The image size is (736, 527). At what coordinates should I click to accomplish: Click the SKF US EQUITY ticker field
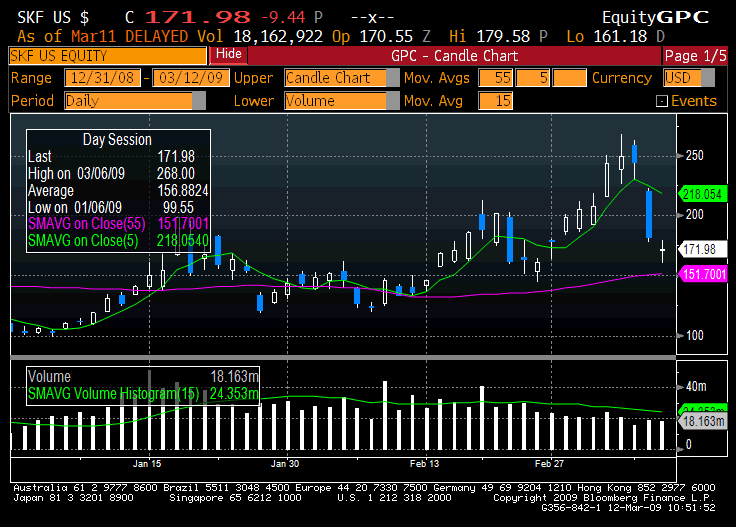(x=107, y=56)
